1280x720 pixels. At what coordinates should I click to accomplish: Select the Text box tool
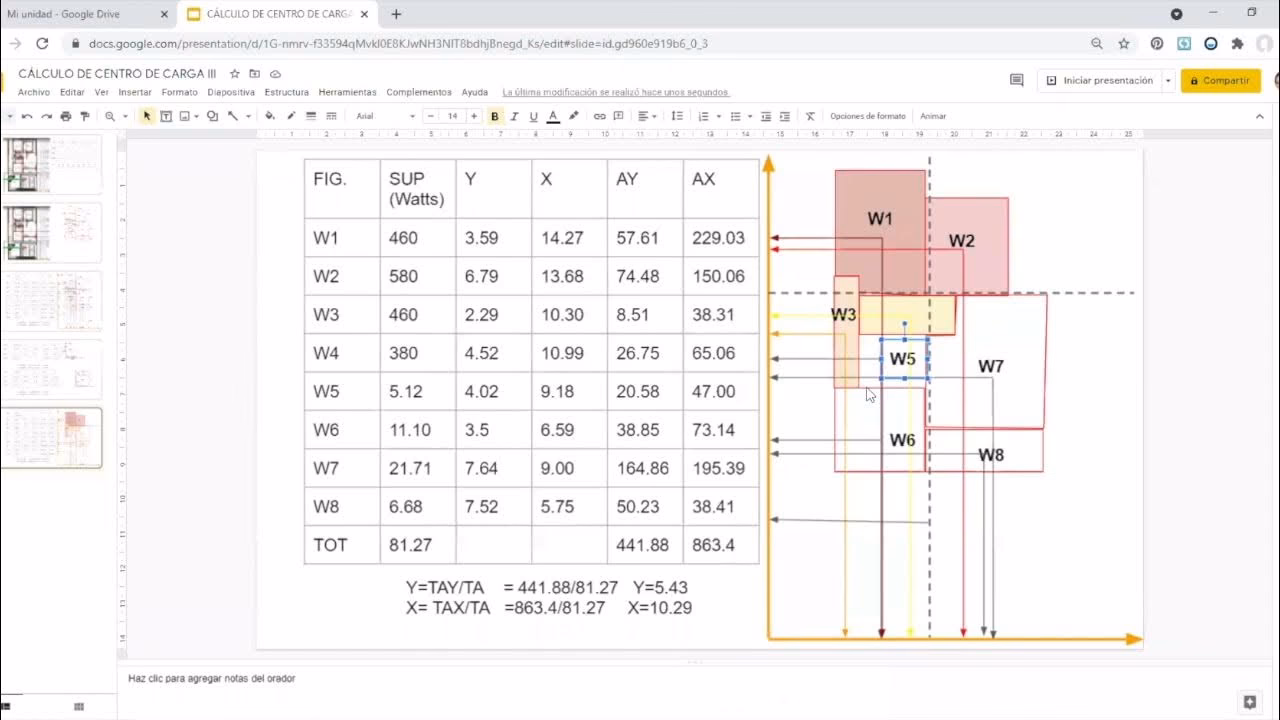coord(166,116)
